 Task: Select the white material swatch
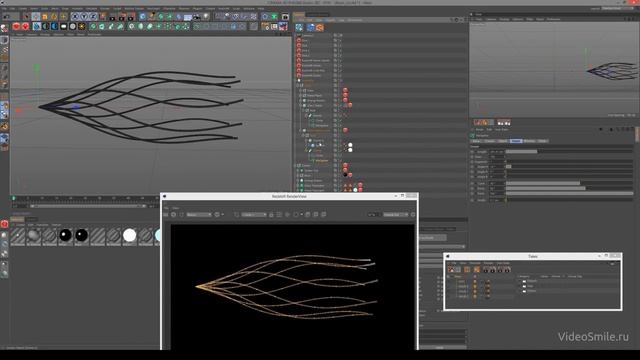pos(129,236)
